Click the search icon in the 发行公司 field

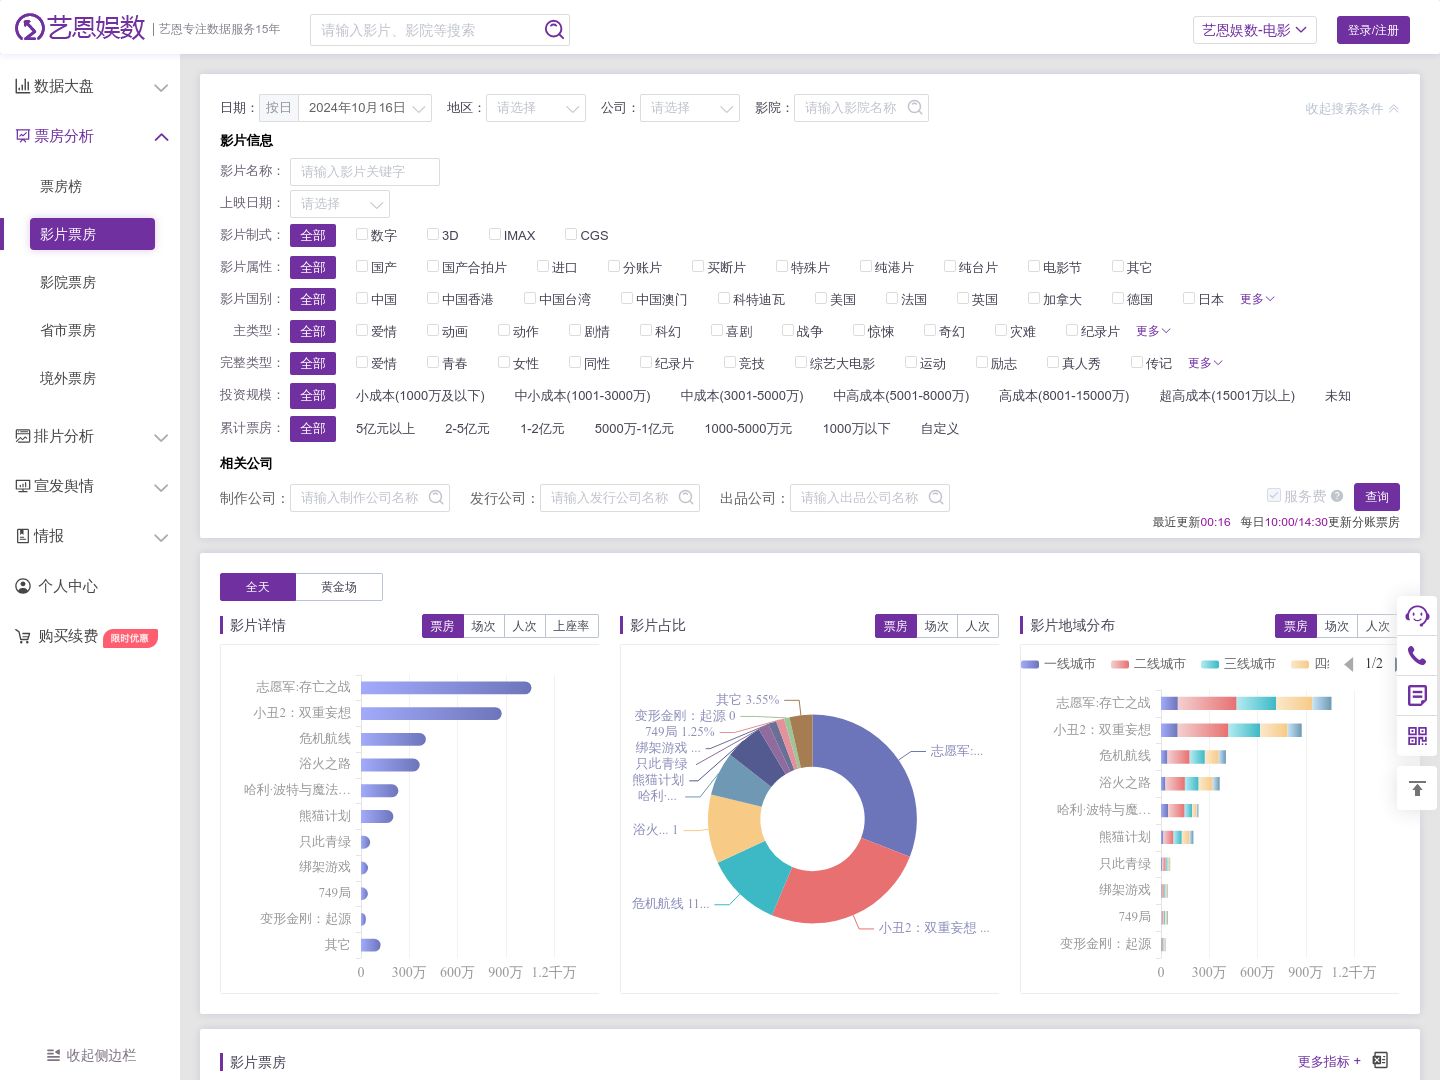(x=686, y=497)
